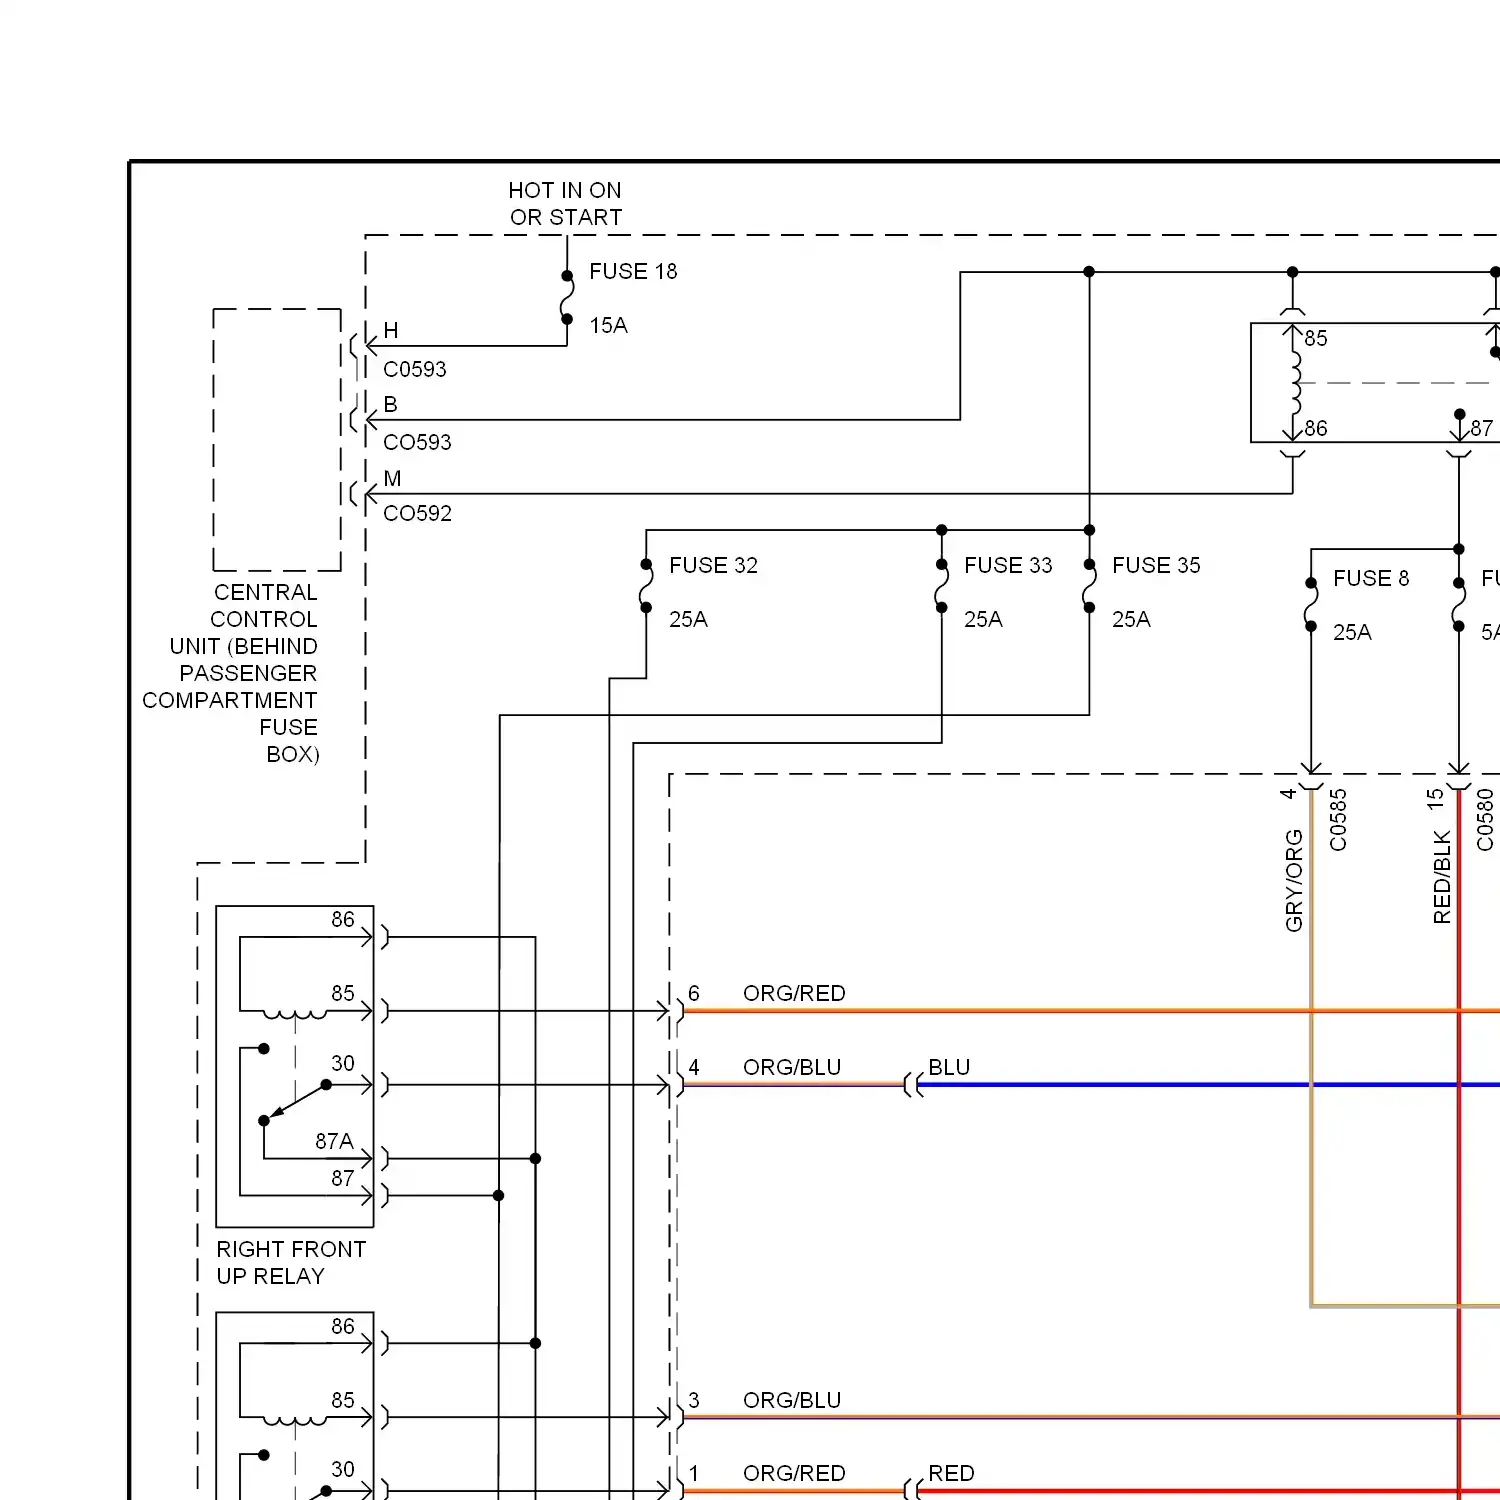Click the 'FUSE 35' label

coord(1156,566)
